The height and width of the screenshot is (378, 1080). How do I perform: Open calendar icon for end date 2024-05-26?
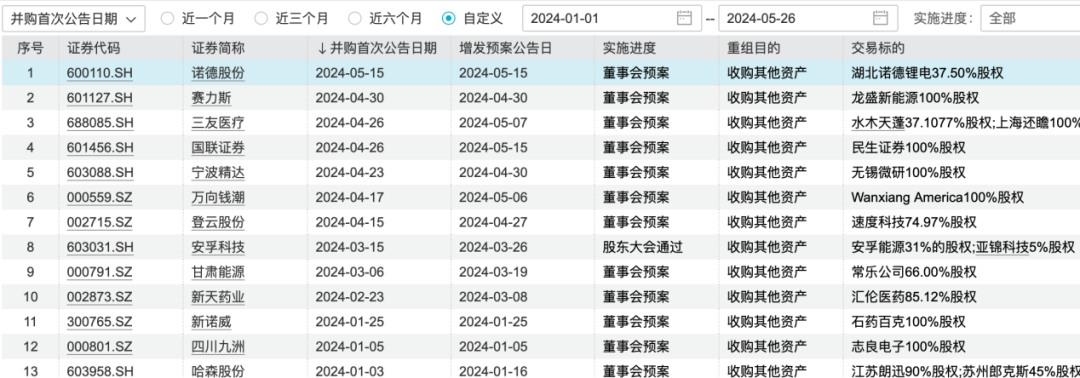pyautogui.click(x=880, y=19)
